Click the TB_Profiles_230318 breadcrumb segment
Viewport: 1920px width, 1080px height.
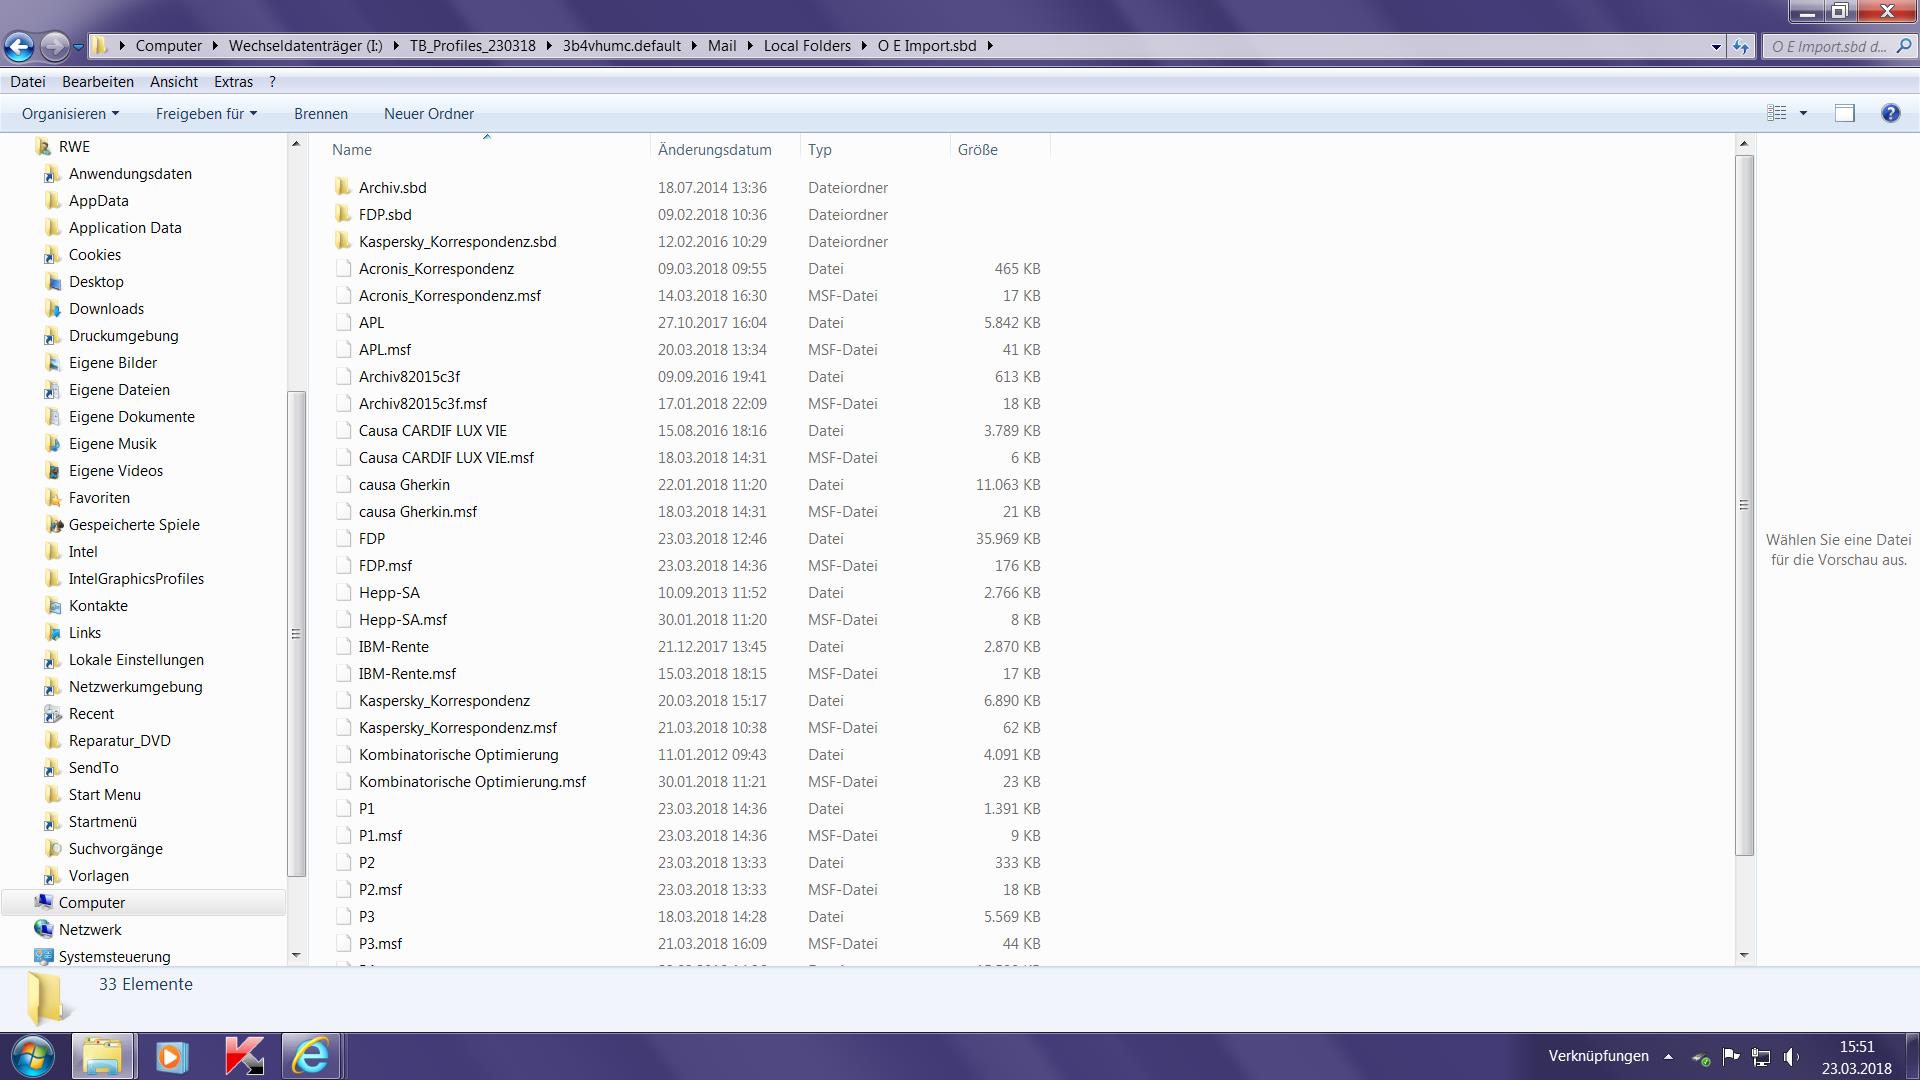pos(472,46)
